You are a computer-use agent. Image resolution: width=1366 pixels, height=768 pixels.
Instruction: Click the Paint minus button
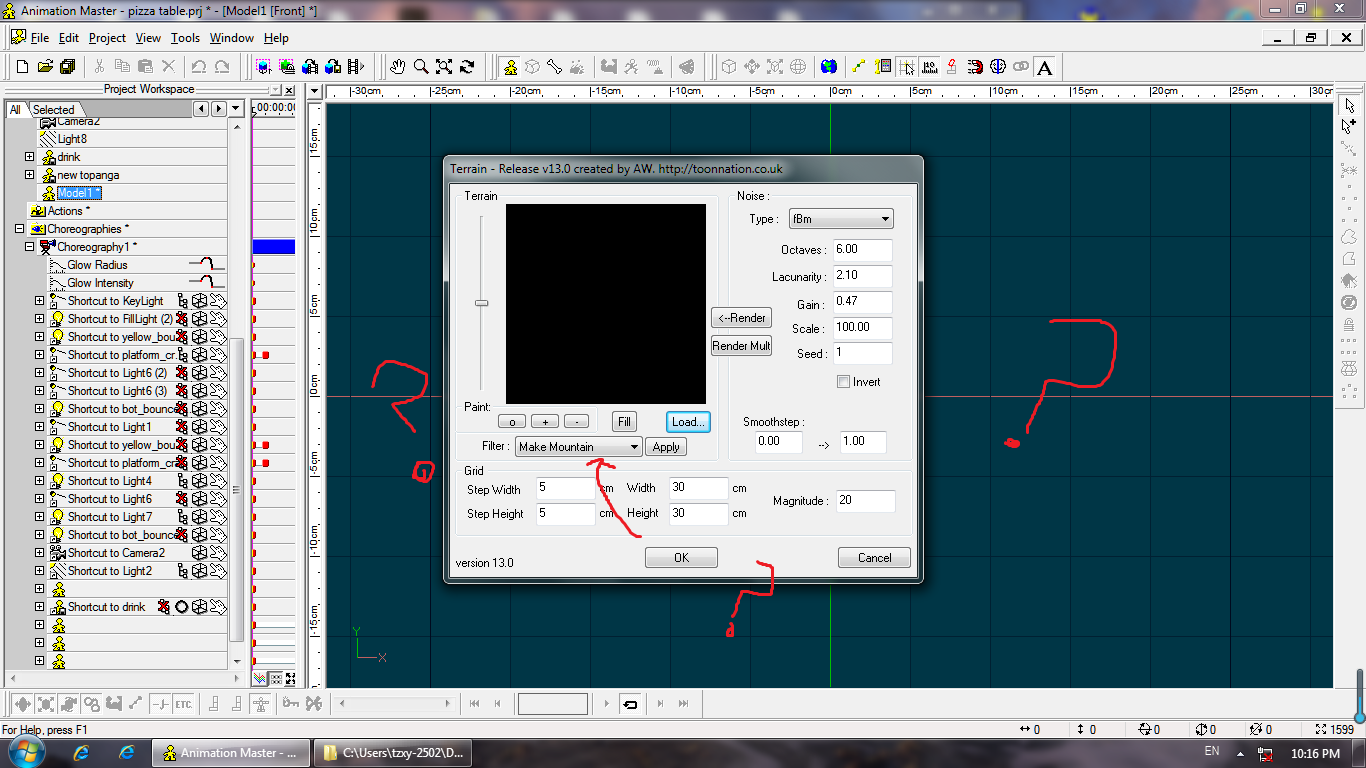(576, 422)
